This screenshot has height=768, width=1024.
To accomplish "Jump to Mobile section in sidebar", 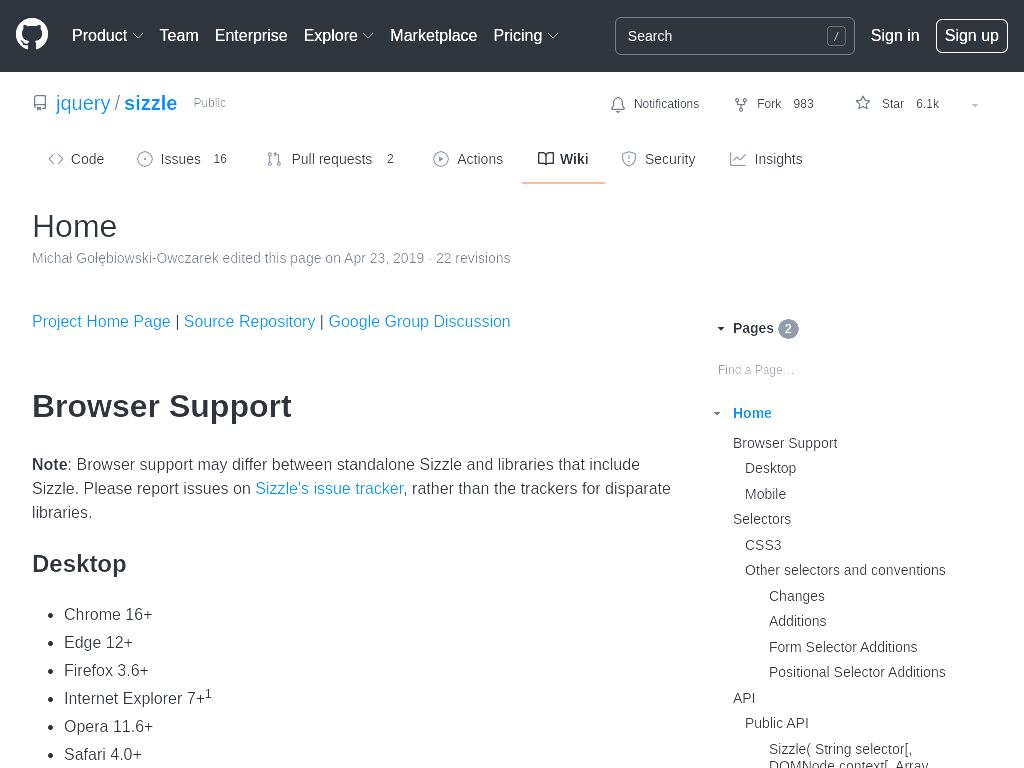I will tap(765, 494).
